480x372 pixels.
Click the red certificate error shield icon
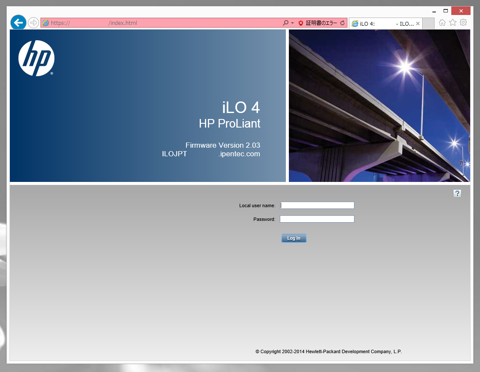(301, 23)
